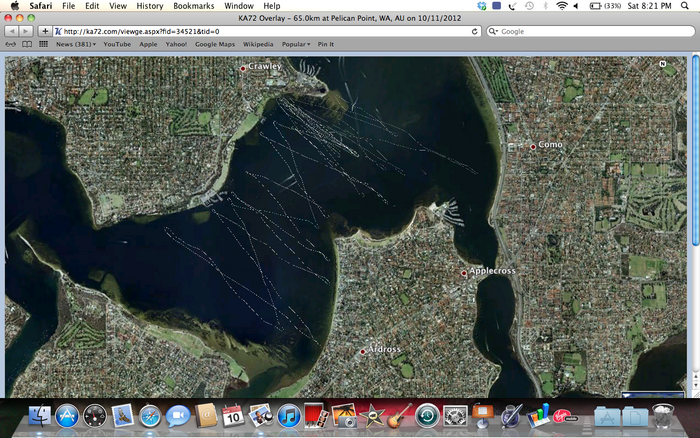Open the Top Sites grid icon
Image resolution: width=700 pixels, height=438 pixels.
43,44
